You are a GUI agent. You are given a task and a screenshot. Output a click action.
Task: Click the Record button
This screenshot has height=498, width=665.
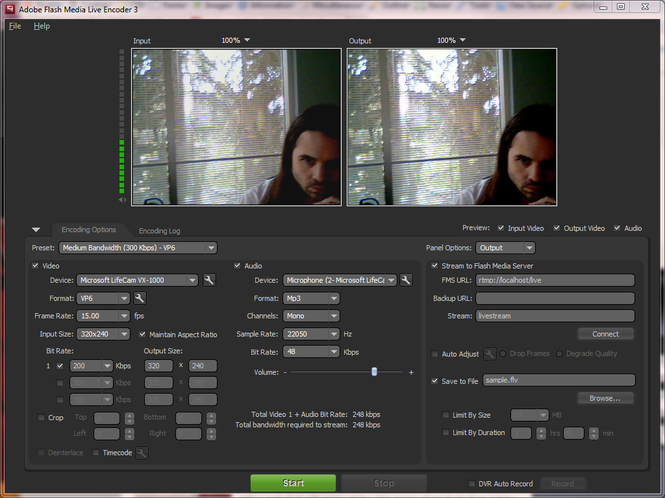562,484
